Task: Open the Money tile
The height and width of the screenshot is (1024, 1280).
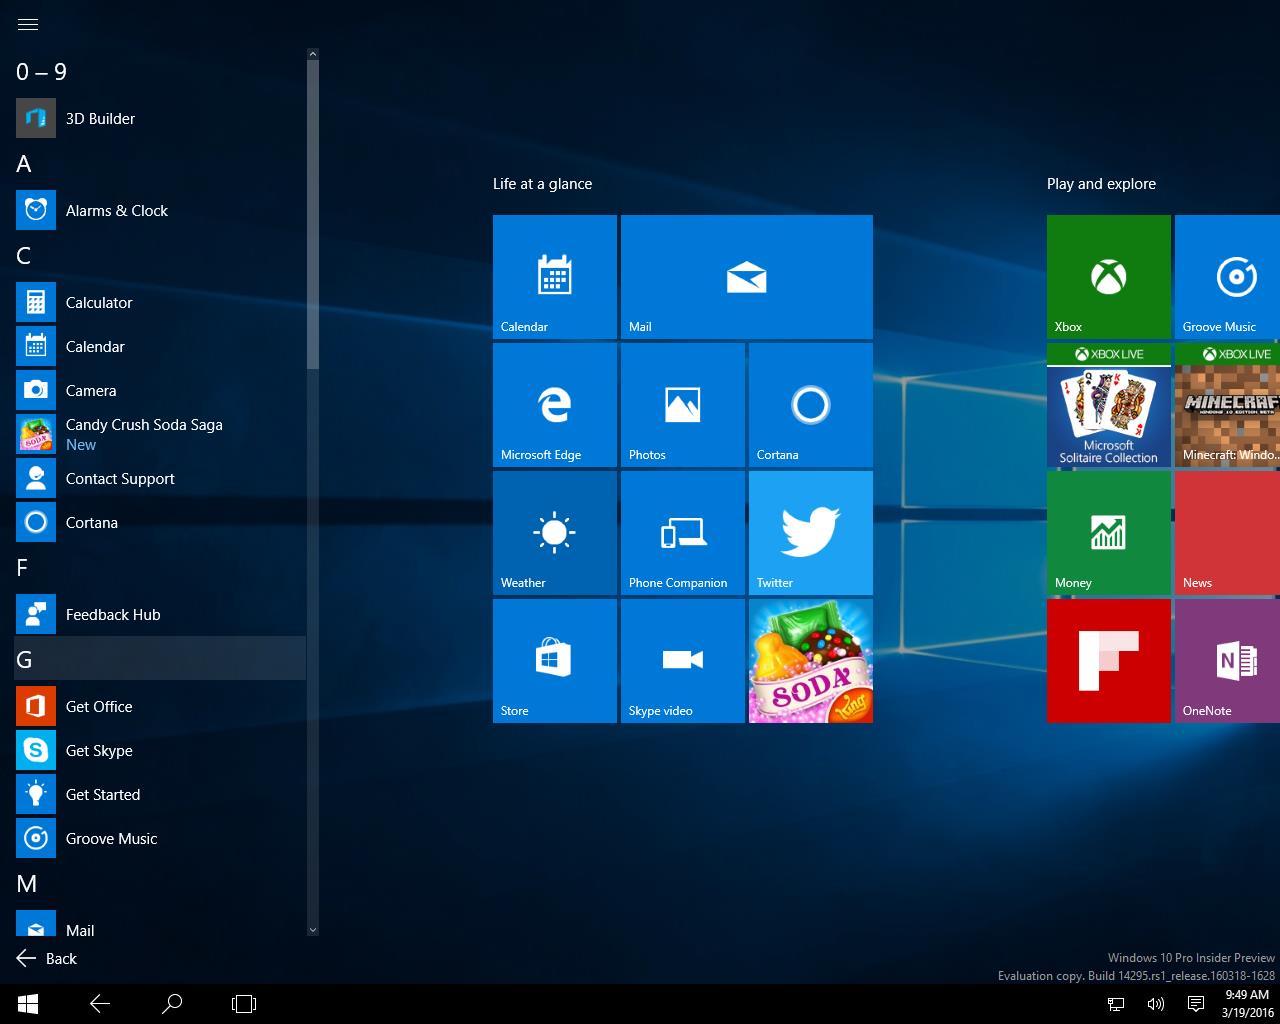Action: [x=1109, y=533]
